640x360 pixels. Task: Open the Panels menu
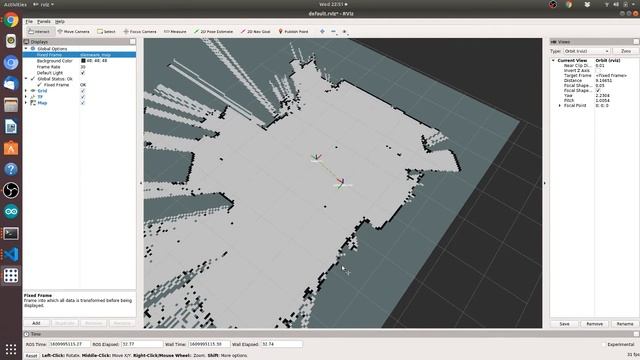(x=44, y=22)
